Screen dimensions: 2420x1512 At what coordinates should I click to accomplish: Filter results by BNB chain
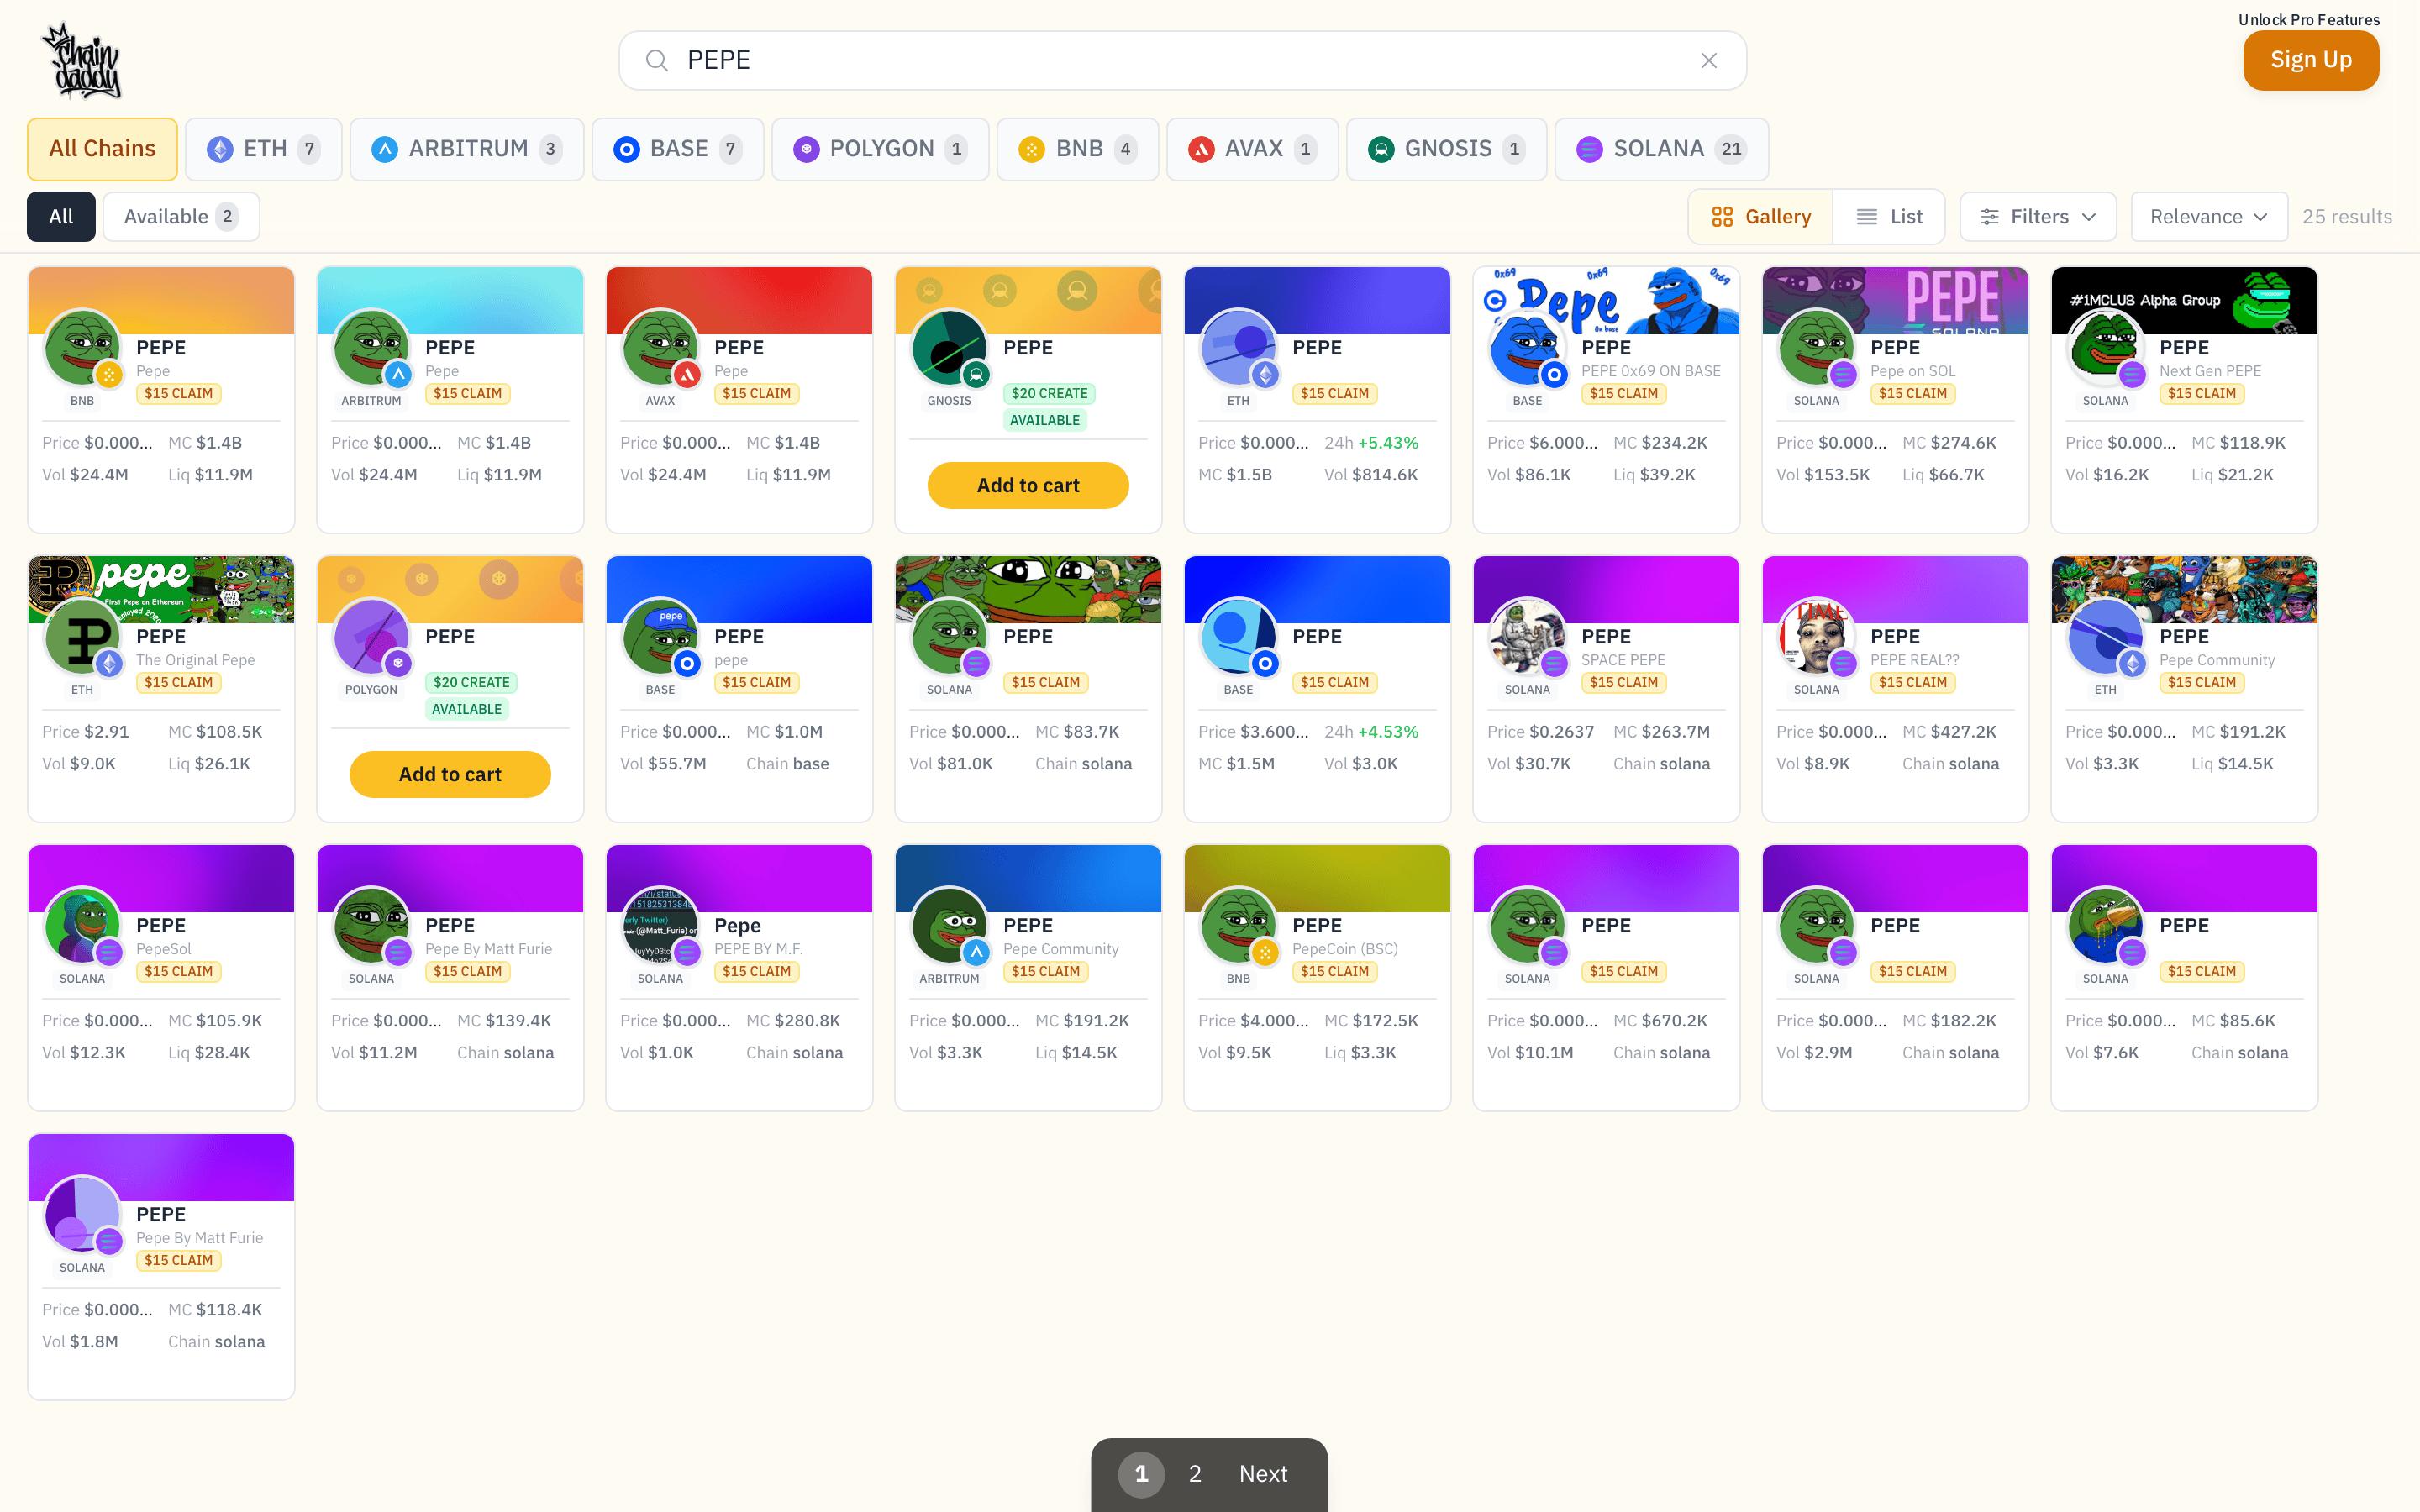point(1078,149)
